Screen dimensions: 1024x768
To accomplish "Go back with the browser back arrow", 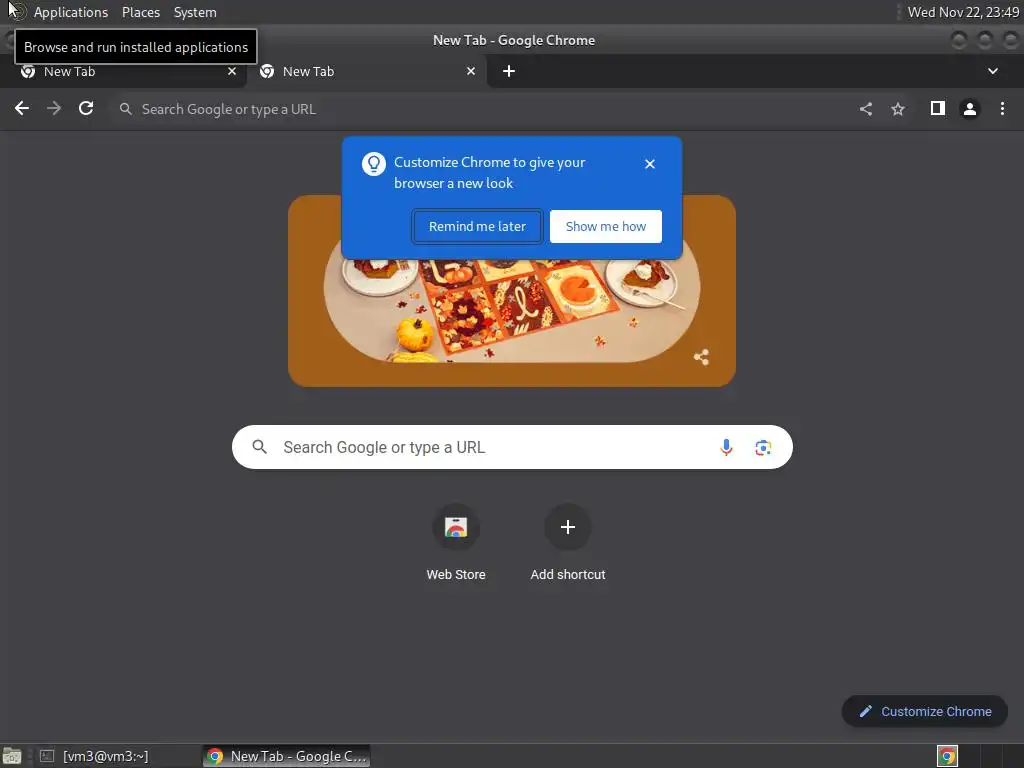I will [22, 108].
